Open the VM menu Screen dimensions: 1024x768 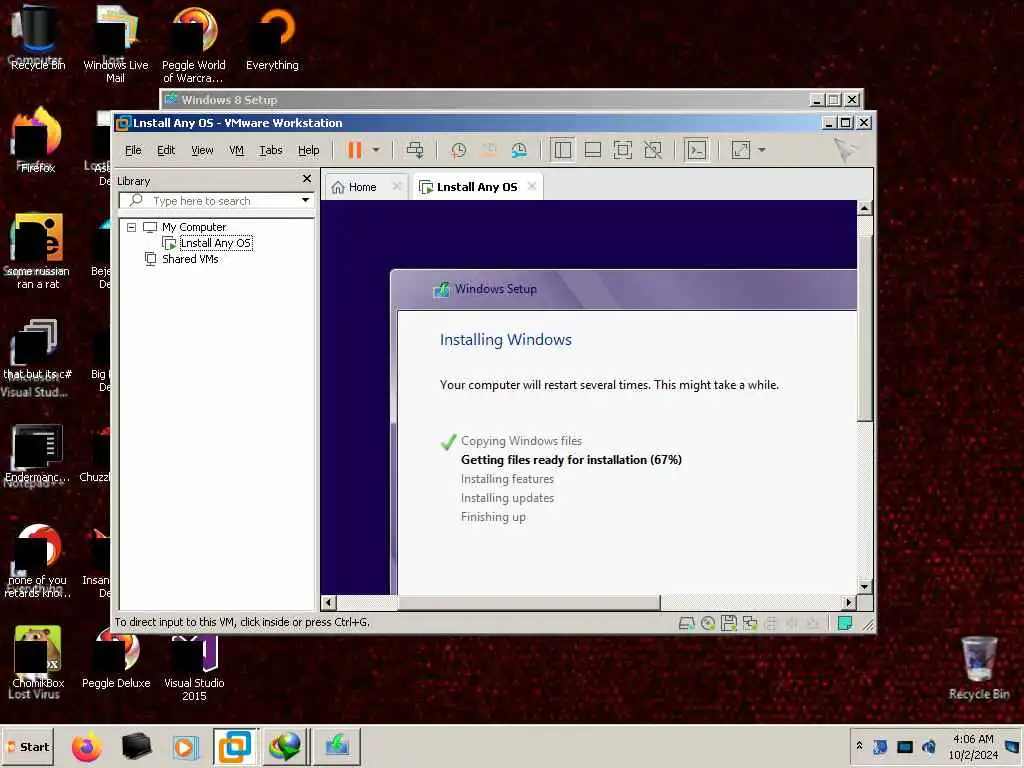(x=236, y=150)
